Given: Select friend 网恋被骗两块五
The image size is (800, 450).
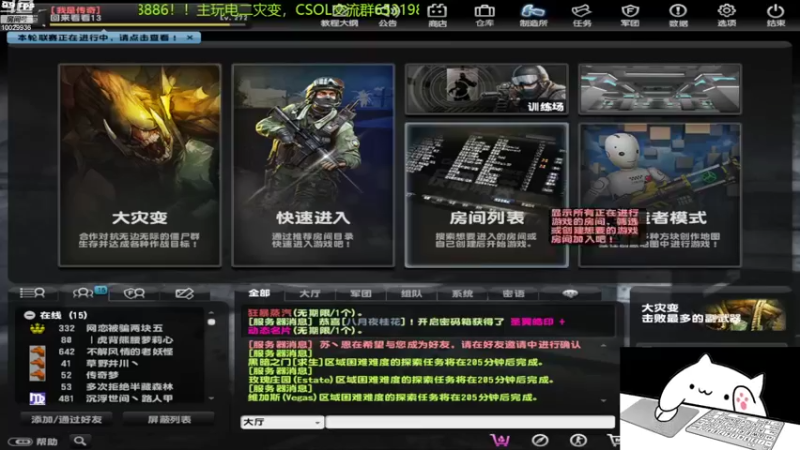Looking at the screenshot, I should pos(124,328).
